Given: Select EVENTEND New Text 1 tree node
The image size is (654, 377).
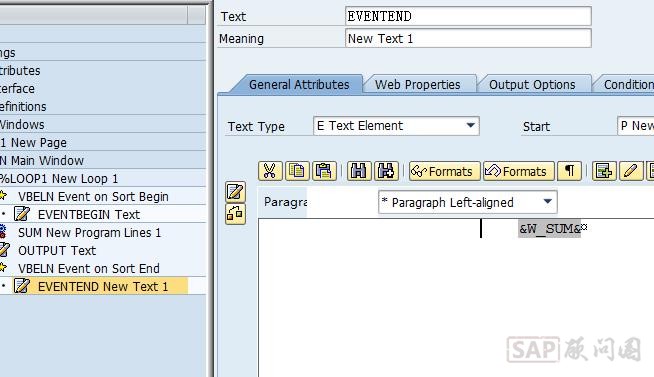Looking at the screenshot, I should (103, 287).
